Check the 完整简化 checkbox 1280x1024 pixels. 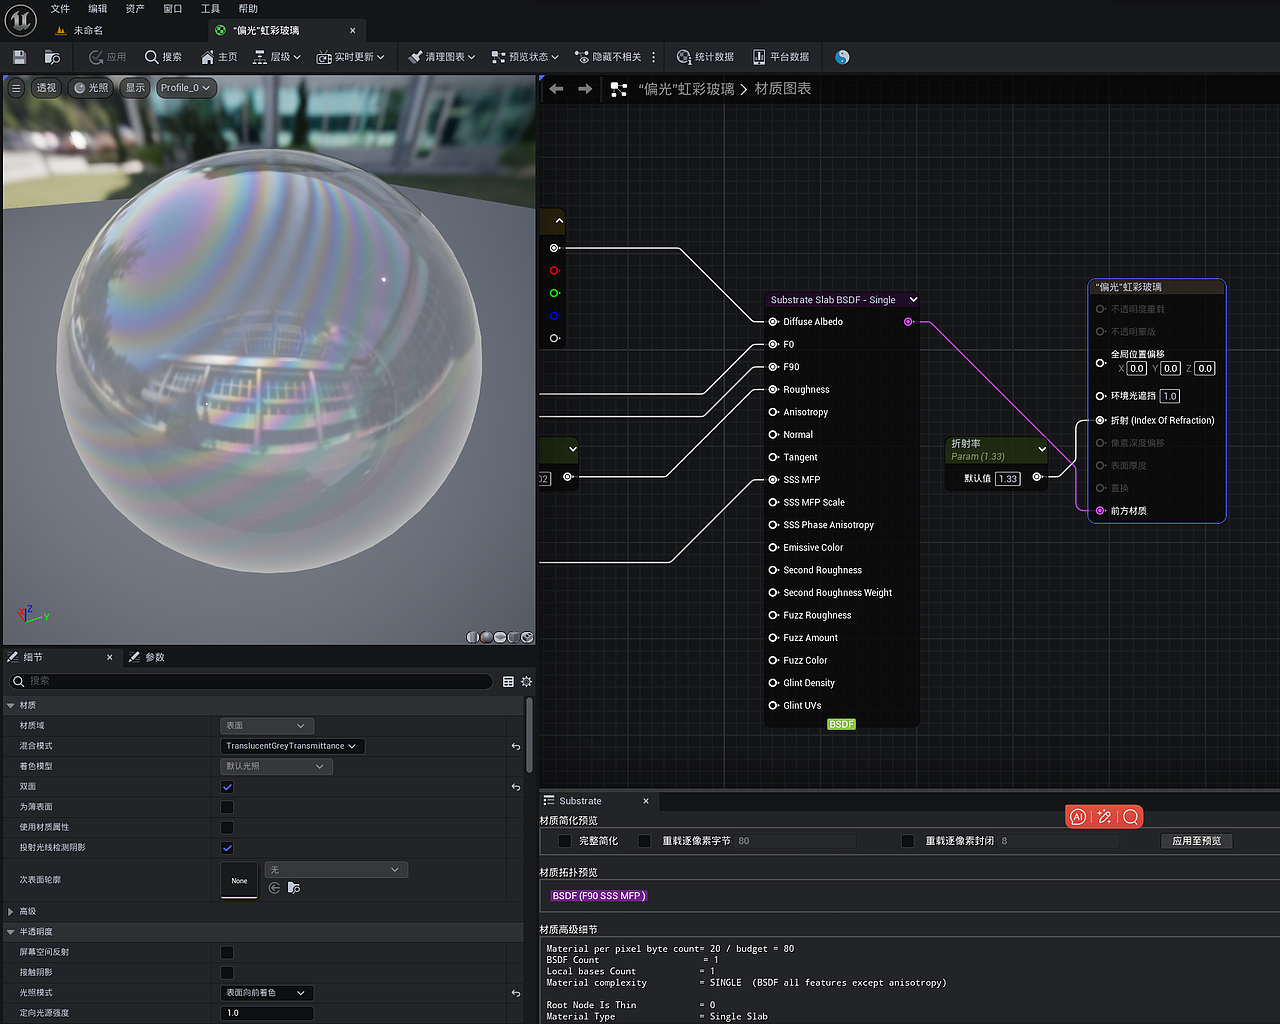[x=565, y=841]
